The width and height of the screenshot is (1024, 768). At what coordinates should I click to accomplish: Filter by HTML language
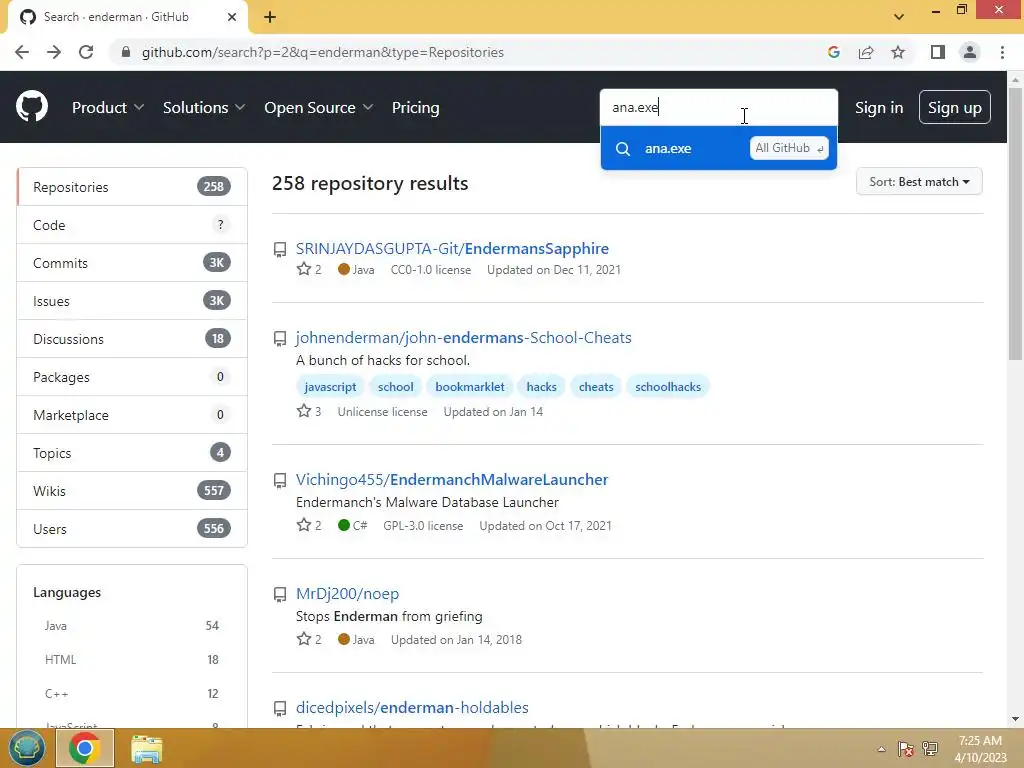[x=132, y=660]
